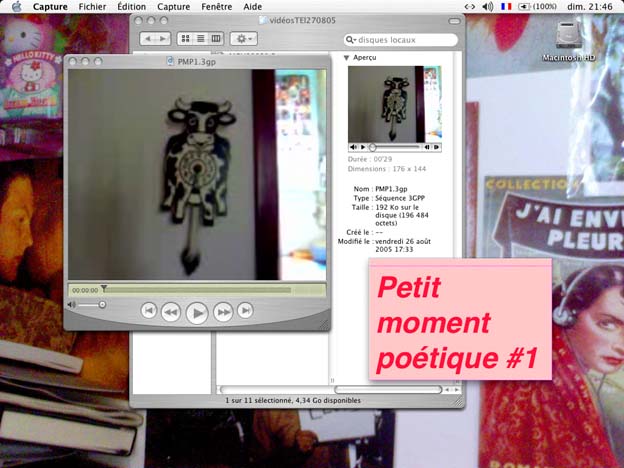Click Dimensions : 176 x 144 text
The height and width of the screenshot is (468, 624).
[387, 169]
